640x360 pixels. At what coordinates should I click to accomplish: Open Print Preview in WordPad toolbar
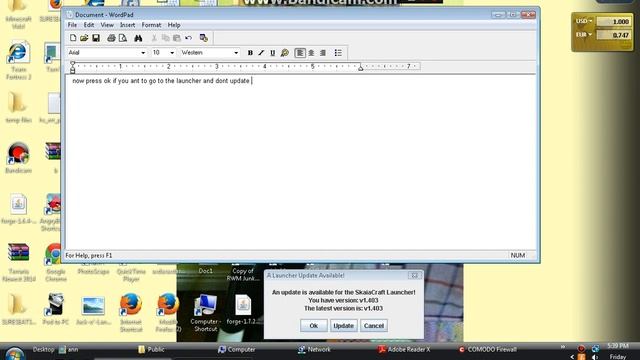tap(122, 38)
